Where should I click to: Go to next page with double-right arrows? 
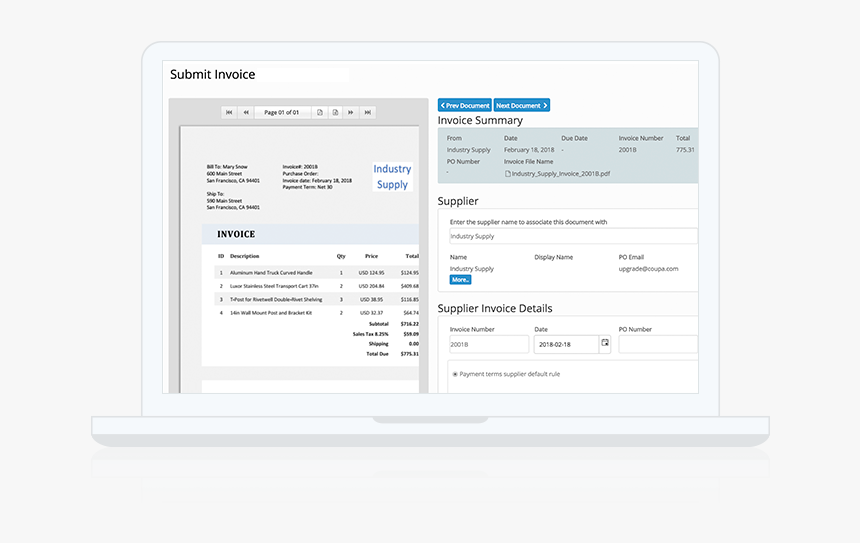[x=350, y=112]
